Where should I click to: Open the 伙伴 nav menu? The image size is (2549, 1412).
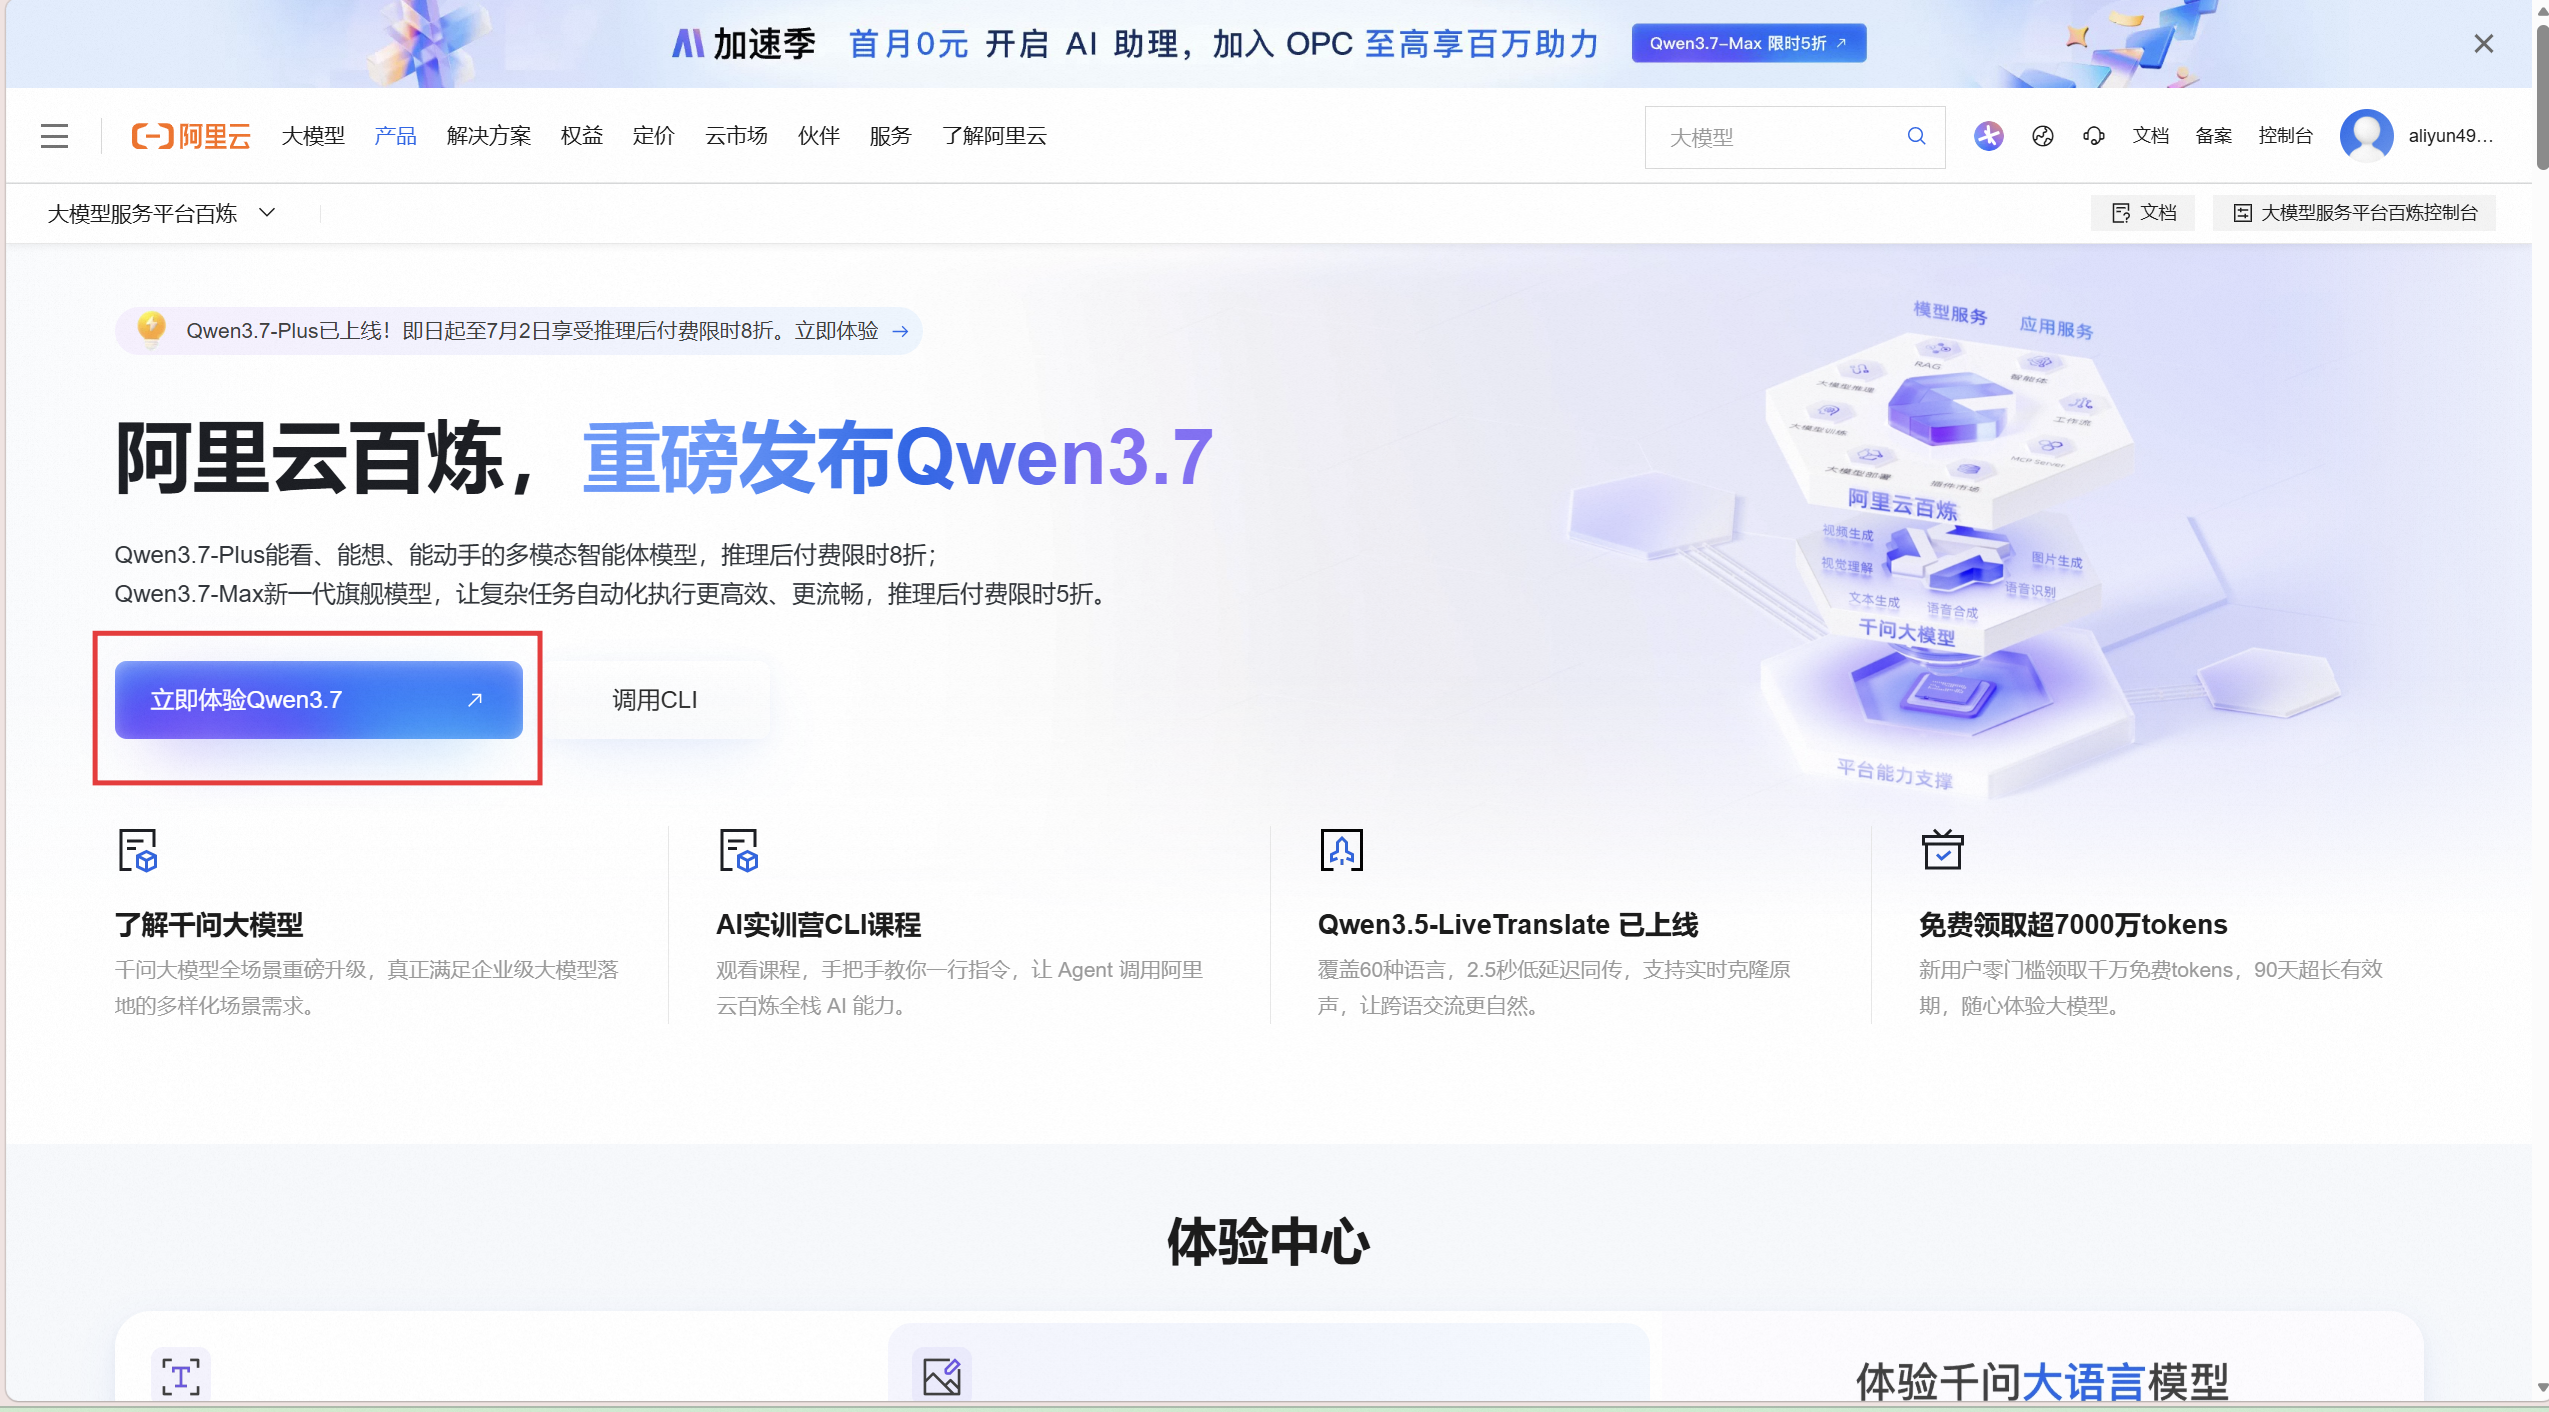818,136
